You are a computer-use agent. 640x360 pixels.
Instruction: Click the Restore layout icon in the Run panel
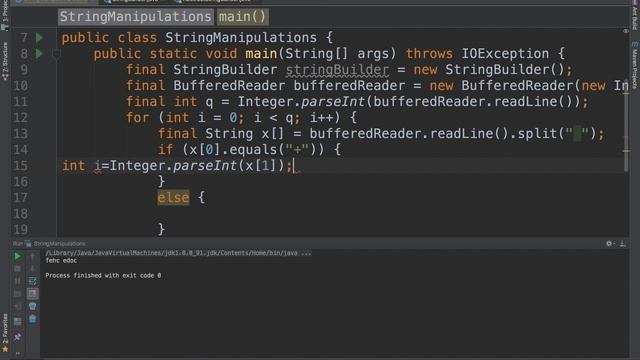coord(18,322)
